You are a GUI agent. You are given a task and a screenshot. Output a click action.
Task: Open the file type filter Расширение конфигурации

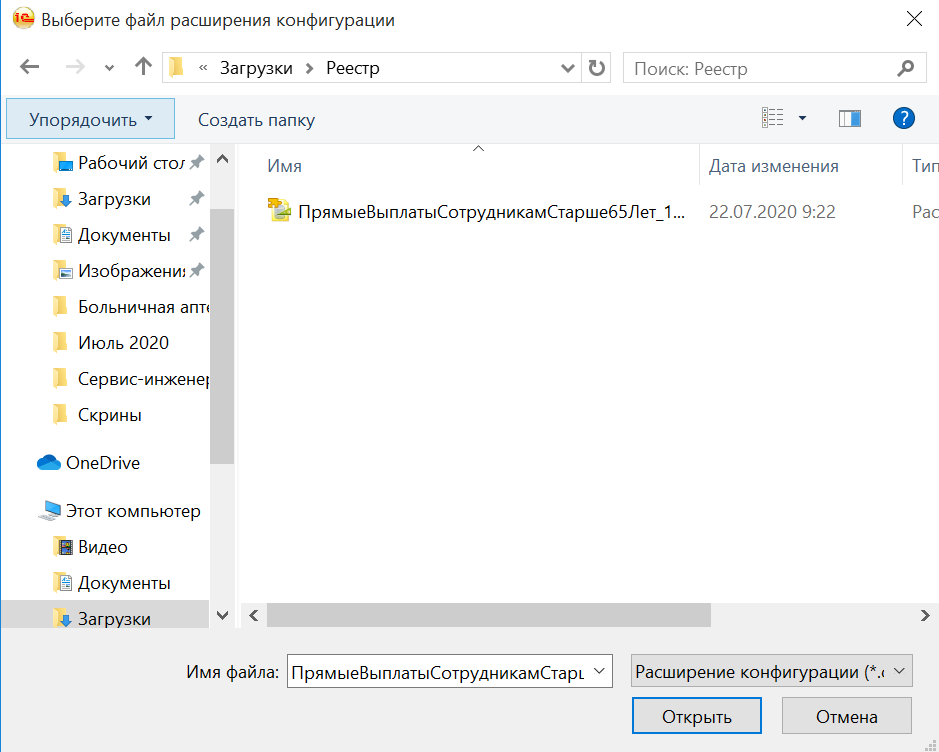772,673
